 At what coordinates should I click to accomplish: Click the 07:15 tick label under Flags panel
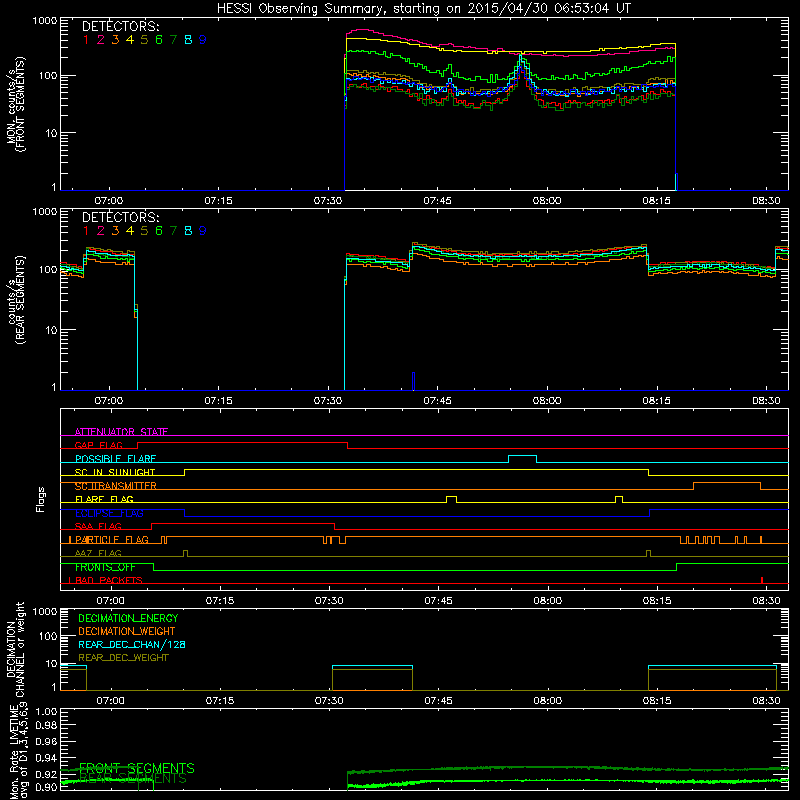tap(220, 601)
